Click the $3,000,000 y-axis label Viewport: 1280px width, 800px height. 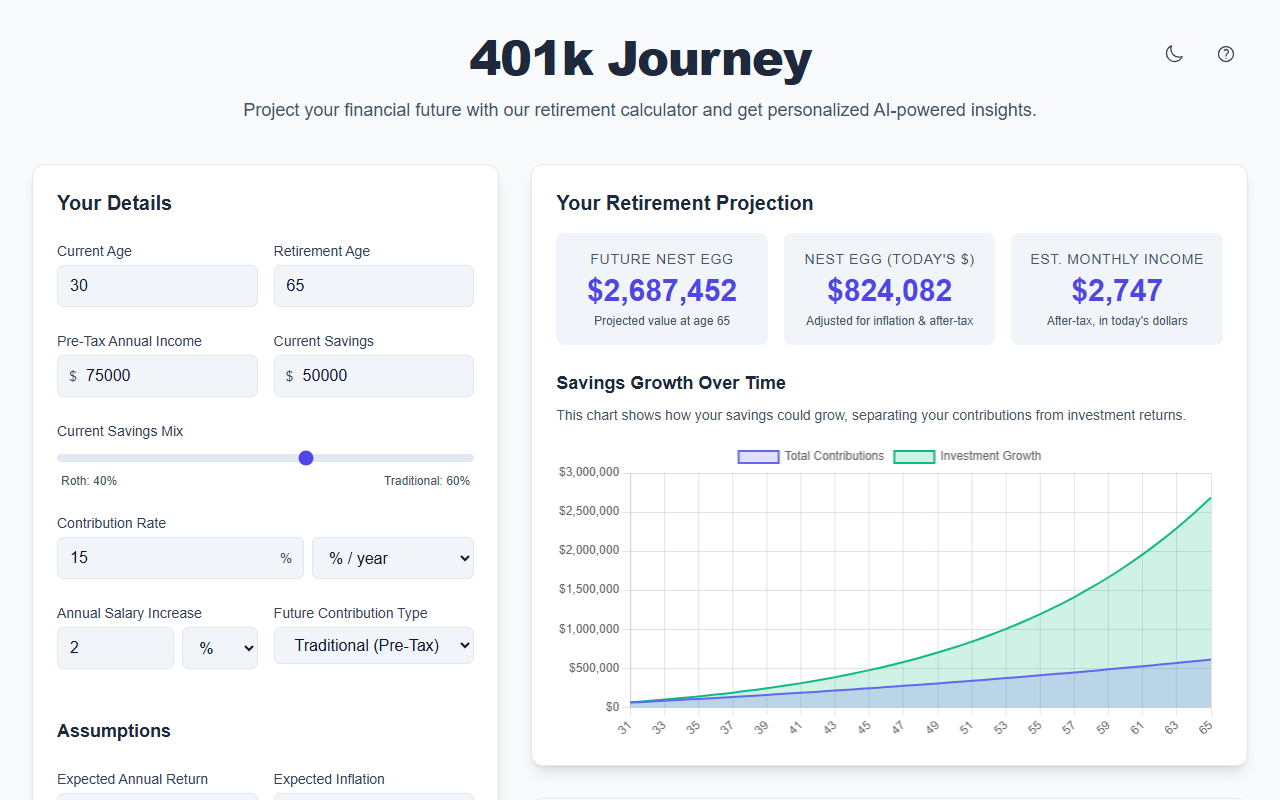tap(589, 472)
